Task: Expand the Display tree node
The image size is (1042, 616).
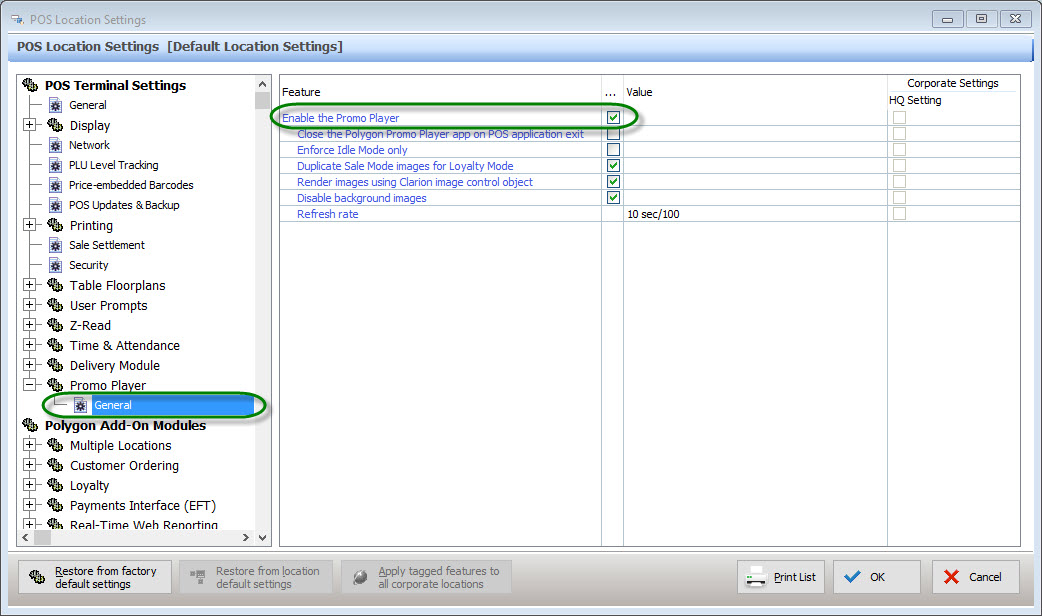Action: (31, 125)
